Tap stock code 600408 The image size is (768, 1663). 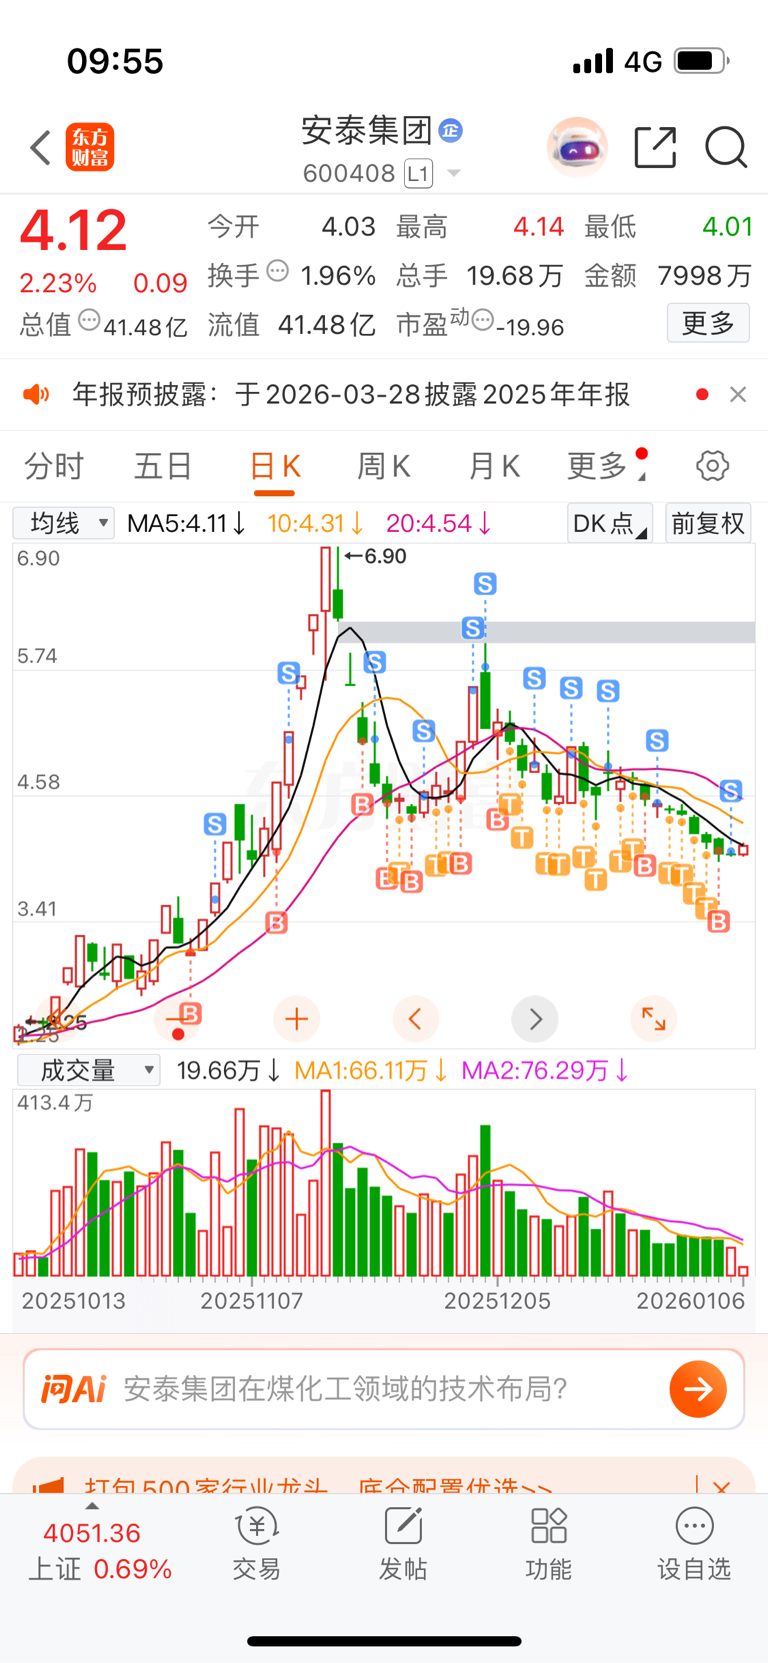(x=349, y=174)
